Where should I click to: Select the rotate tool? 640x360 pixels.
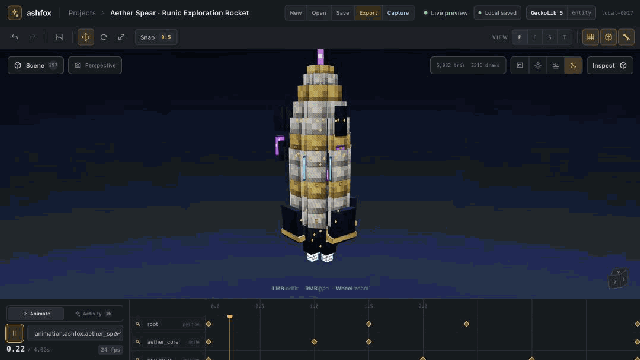pos(104,37)
